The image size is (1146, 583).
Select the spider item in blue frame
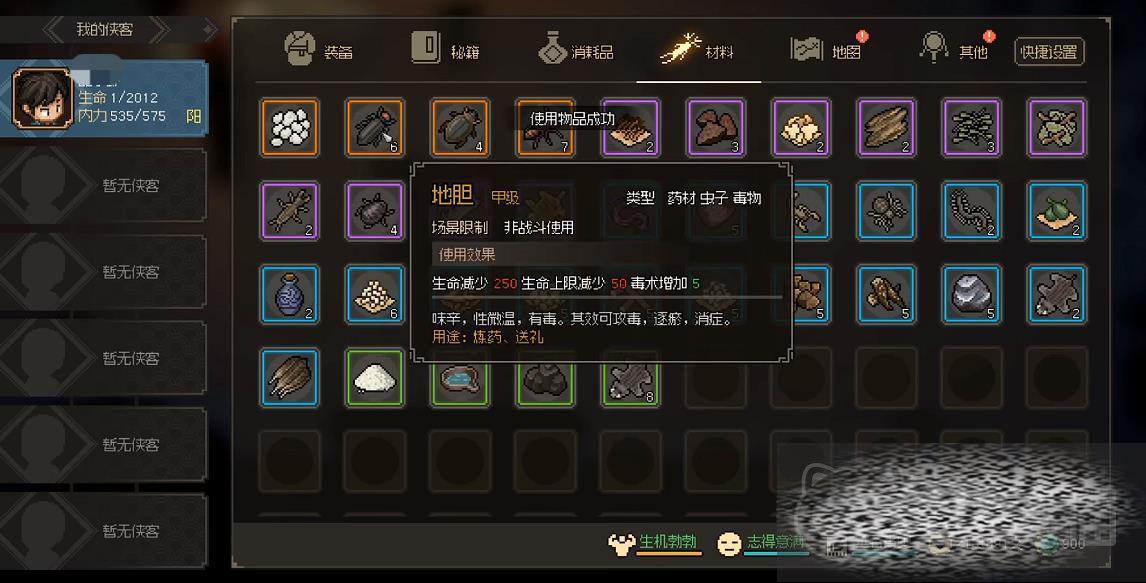886,211
